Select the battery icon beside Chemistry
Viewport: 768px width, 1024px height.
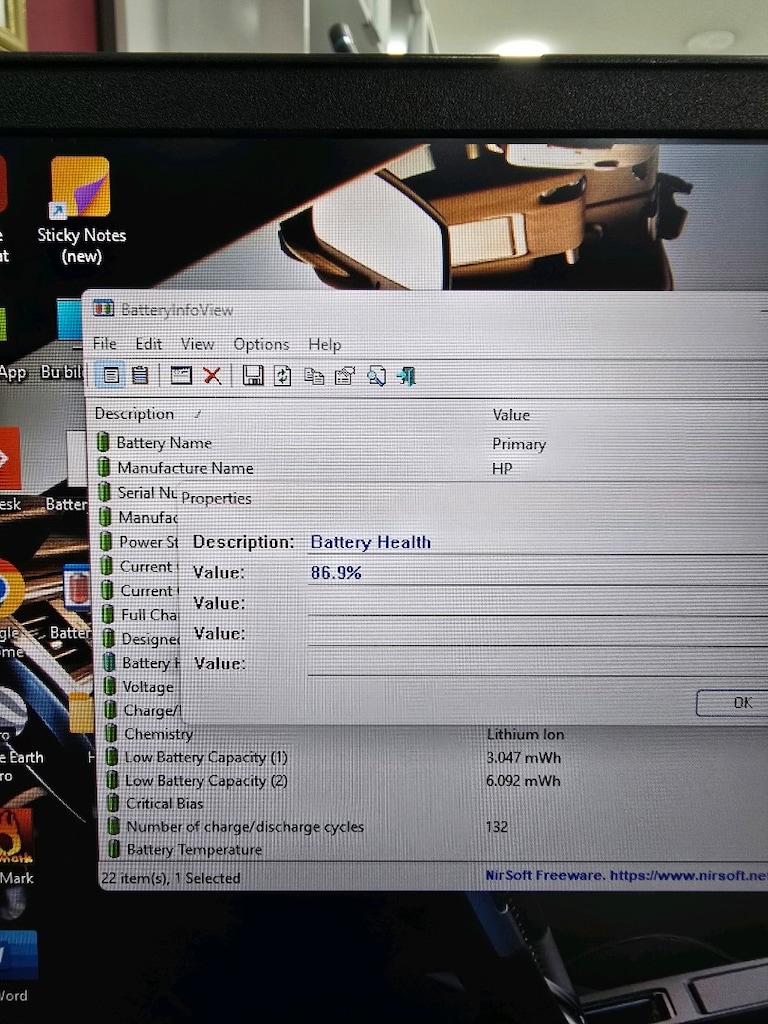(111, 733)
